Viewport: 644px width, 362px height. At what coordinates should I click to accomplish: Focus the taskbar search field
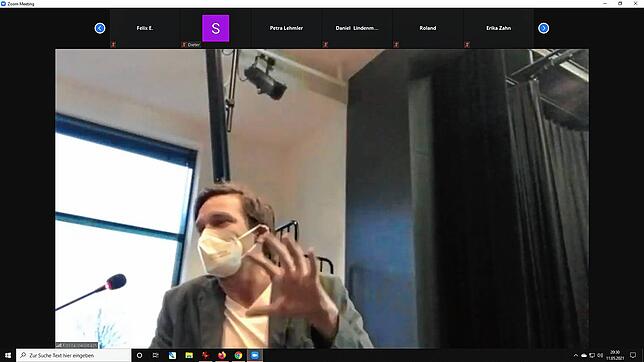(x=74, y=355)
